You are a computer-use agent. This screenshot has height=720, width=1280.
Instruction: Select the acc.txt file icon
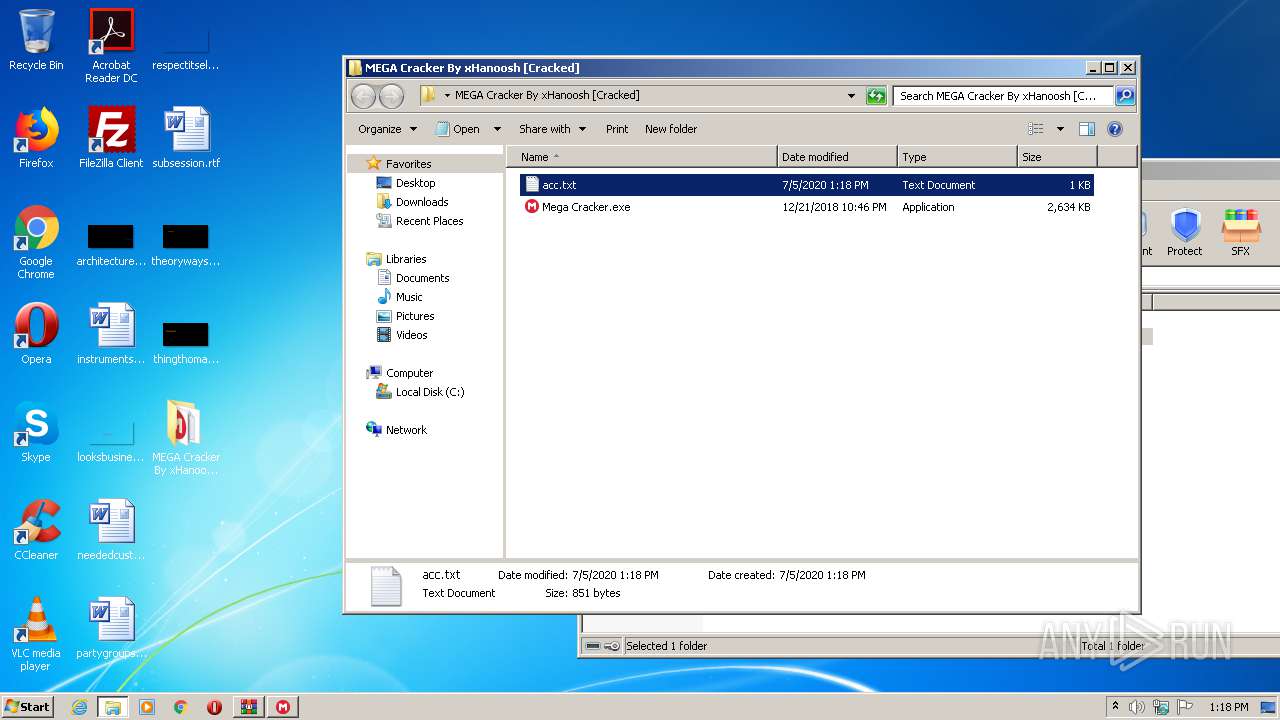click(x=532, y=185)
